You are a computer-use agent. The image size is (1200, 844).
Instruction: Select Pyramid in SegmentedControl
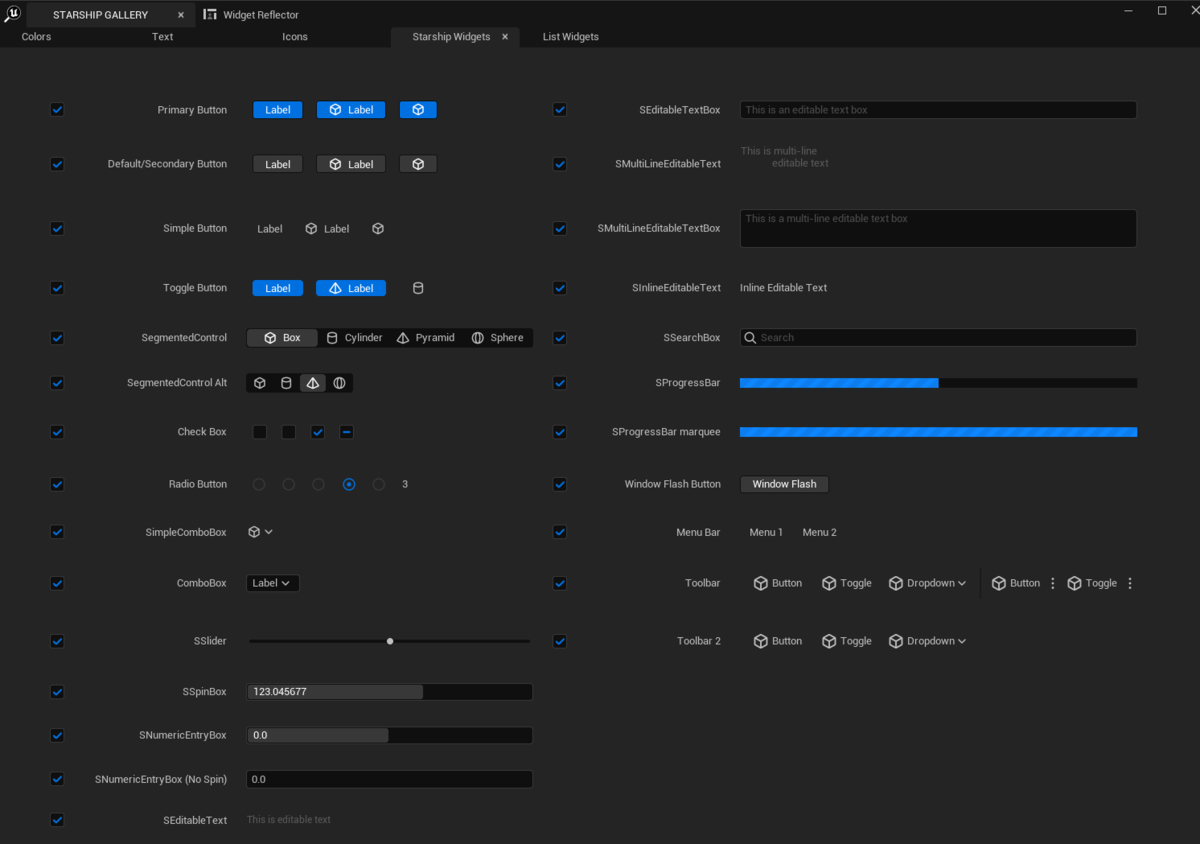coord(425,338)
